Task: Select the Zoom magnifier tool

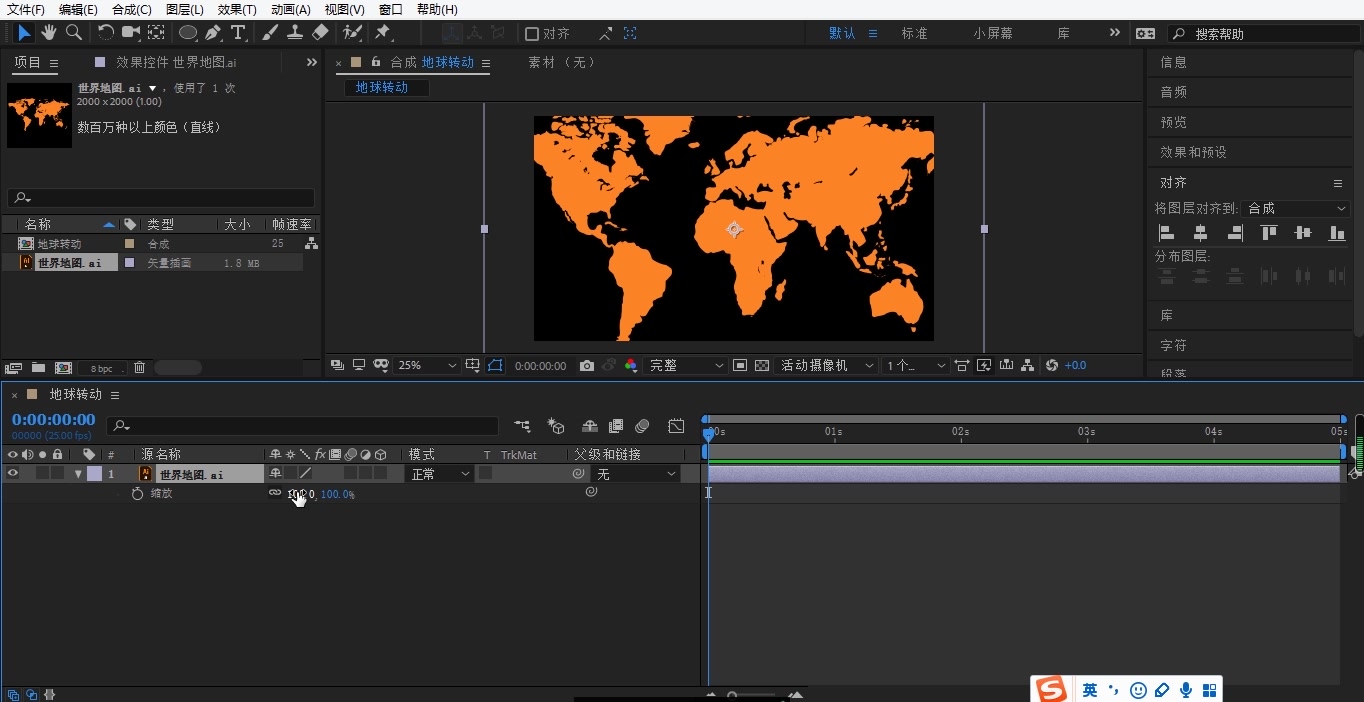Action: (x=74, y=33)
